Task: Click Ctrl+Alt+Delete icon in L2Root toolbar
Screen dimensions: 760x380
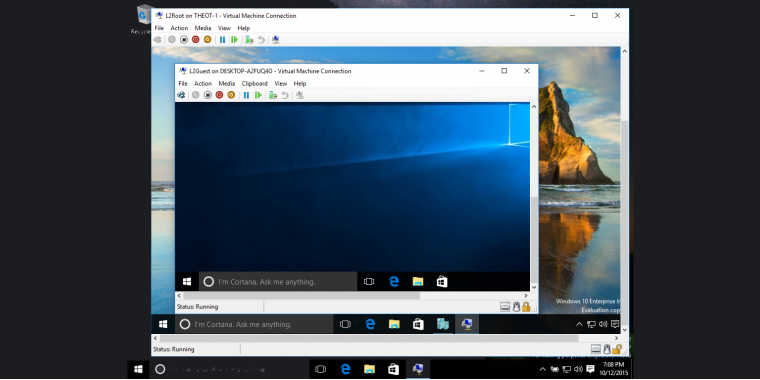Action: 158,40
